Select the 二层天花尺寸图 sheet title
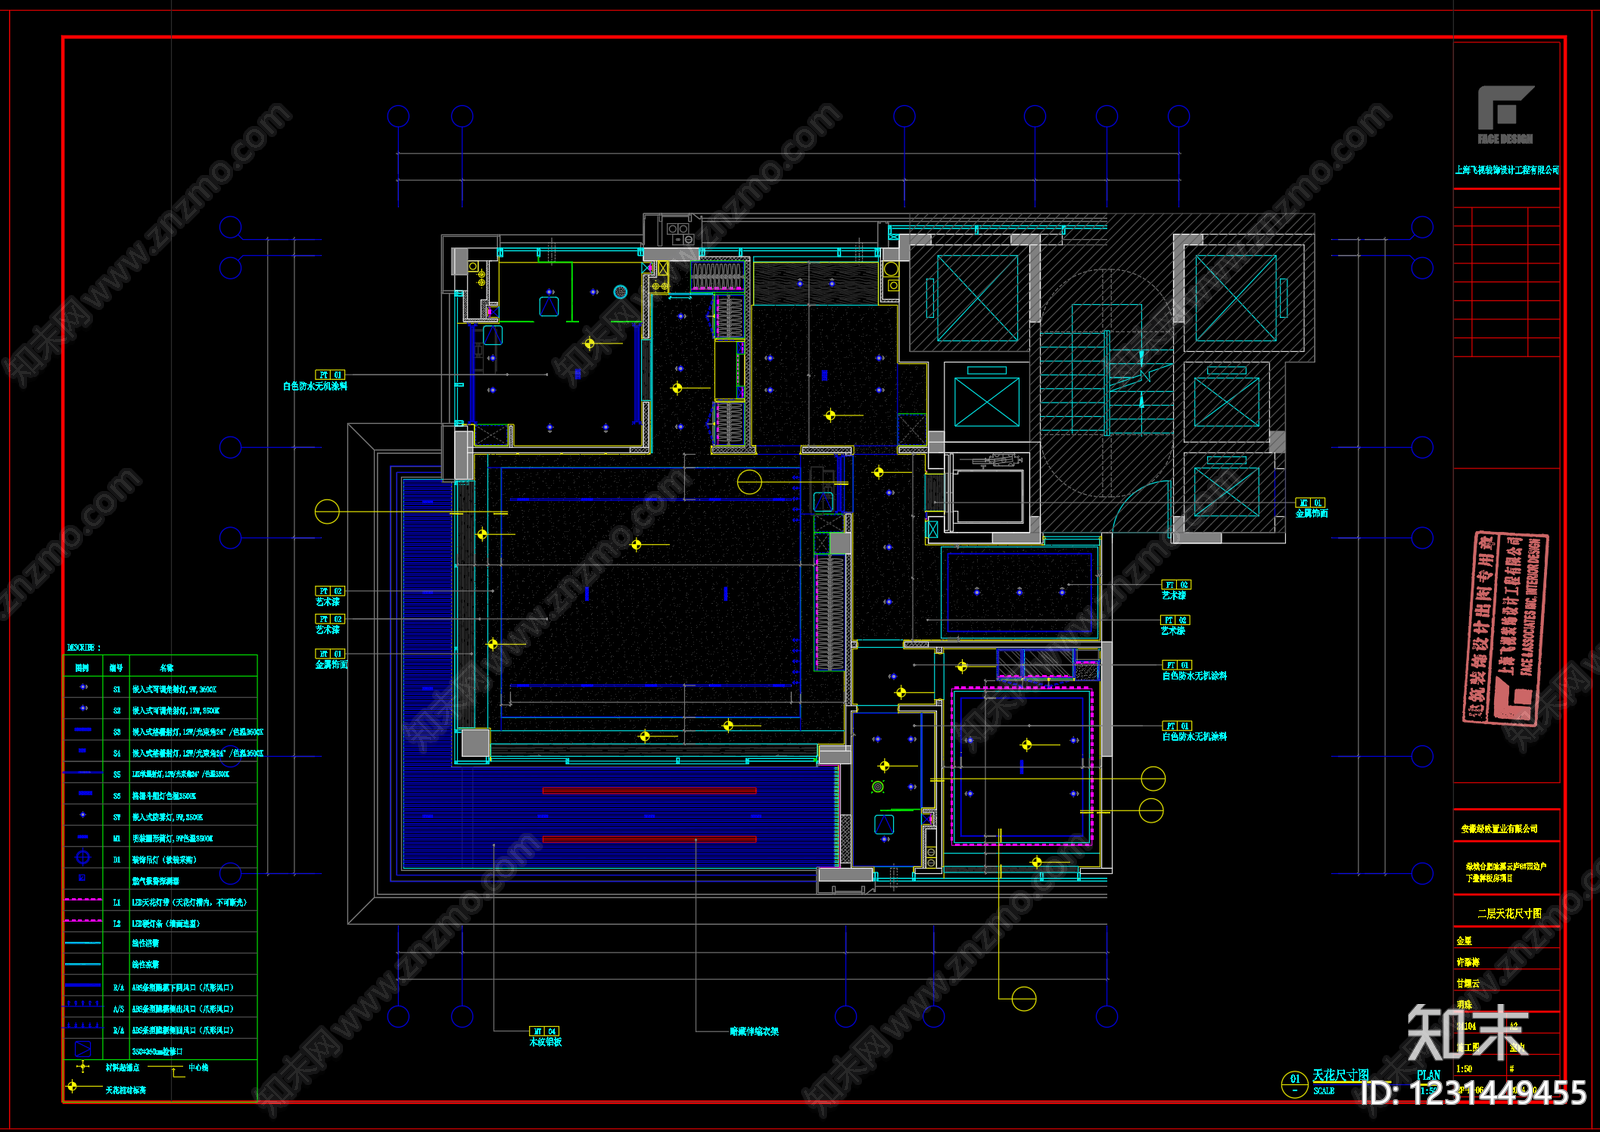This screenshot has height=1132, width=1600. (1509, 913)
